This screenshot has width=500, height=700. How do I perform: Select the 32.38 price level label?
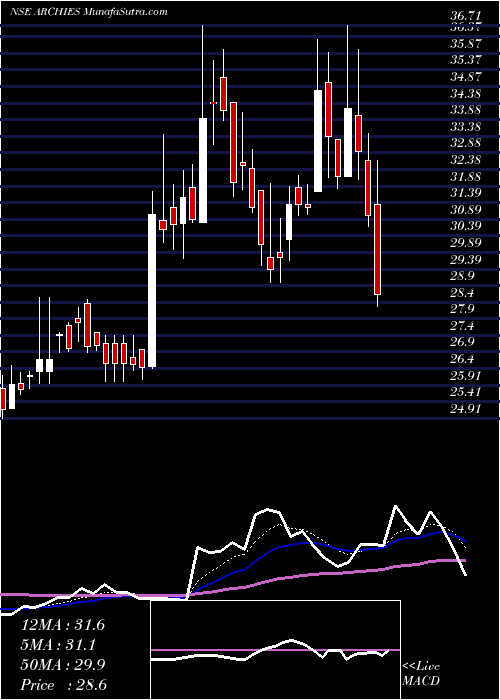click(x=466, y=160)
